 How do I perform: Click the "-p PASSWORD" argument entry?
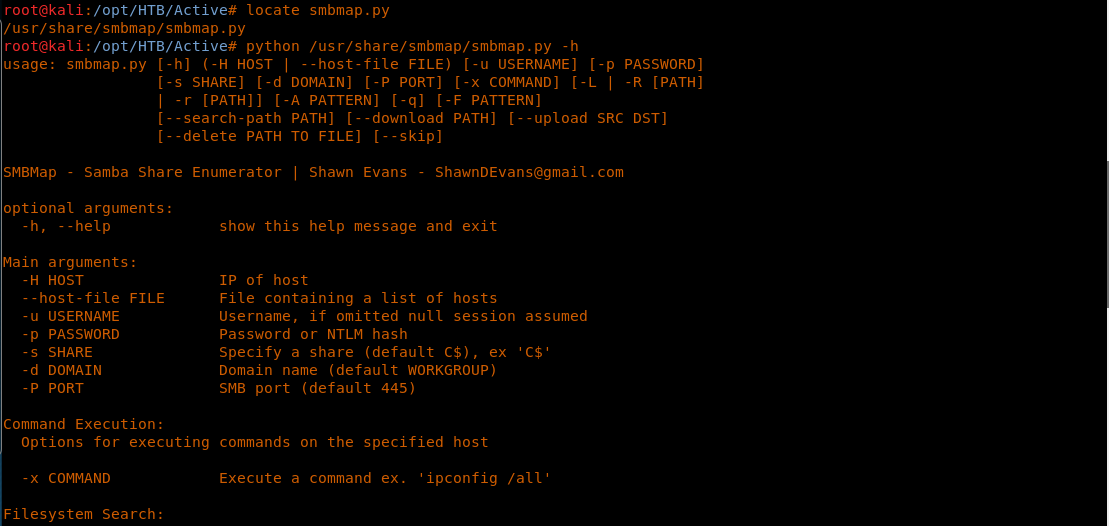(x=70, y=334)
